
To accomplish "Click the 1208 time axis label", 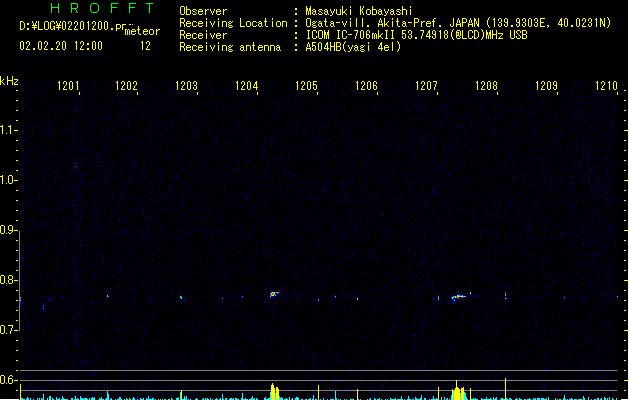I will (x=486, y=86).
